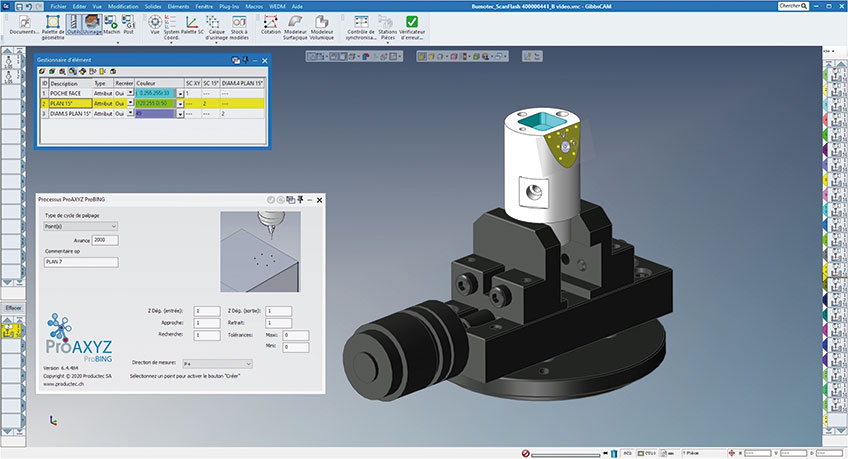Open the Modeleur Volumique tool
Image resolution: width=848 pixels, height=459 pixels.
click(x=322, y=23)
